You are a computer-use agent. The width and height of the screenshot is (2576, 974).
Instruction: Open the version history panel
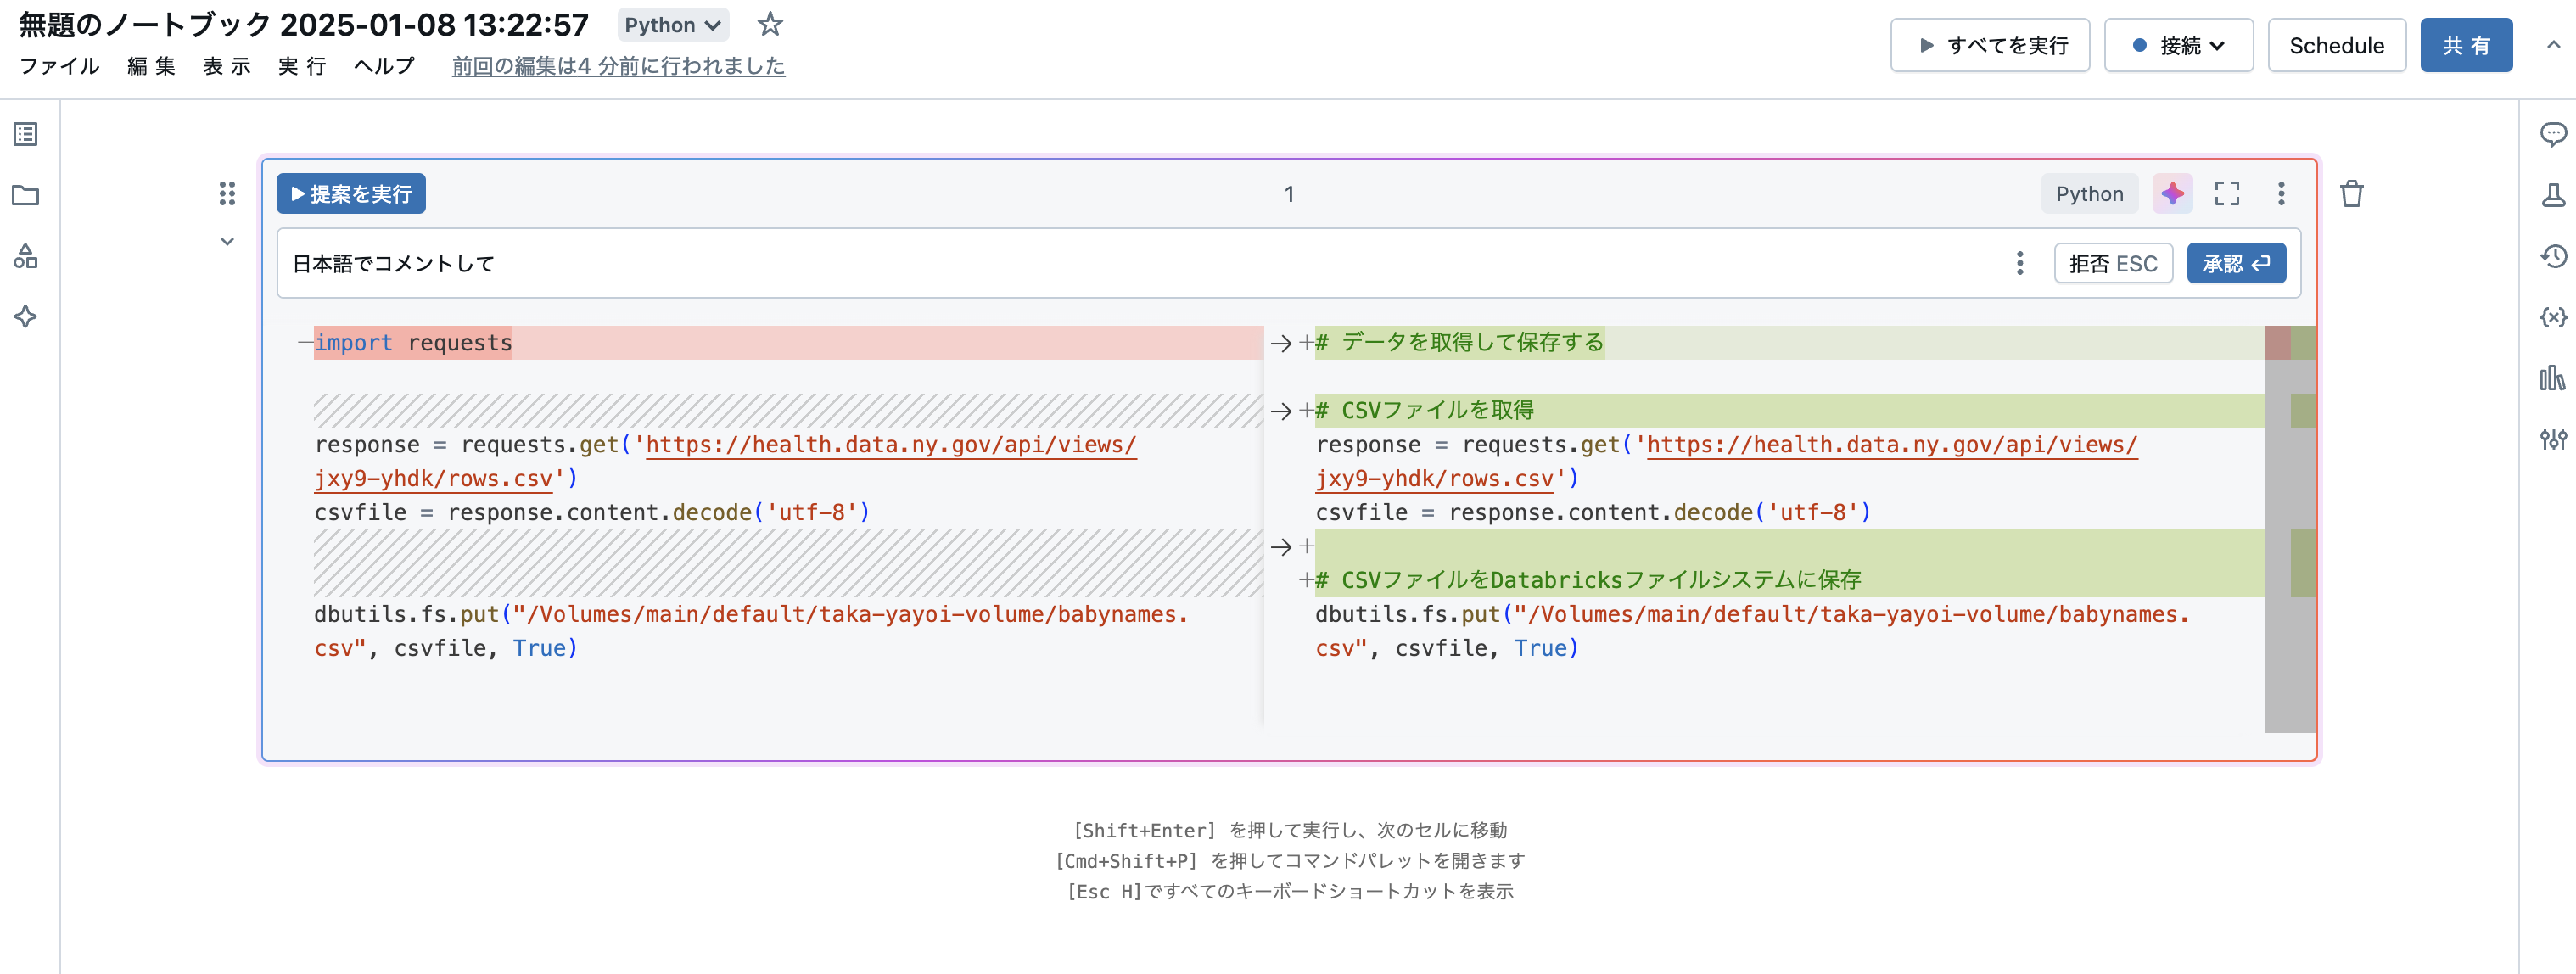pos(2554,256)
